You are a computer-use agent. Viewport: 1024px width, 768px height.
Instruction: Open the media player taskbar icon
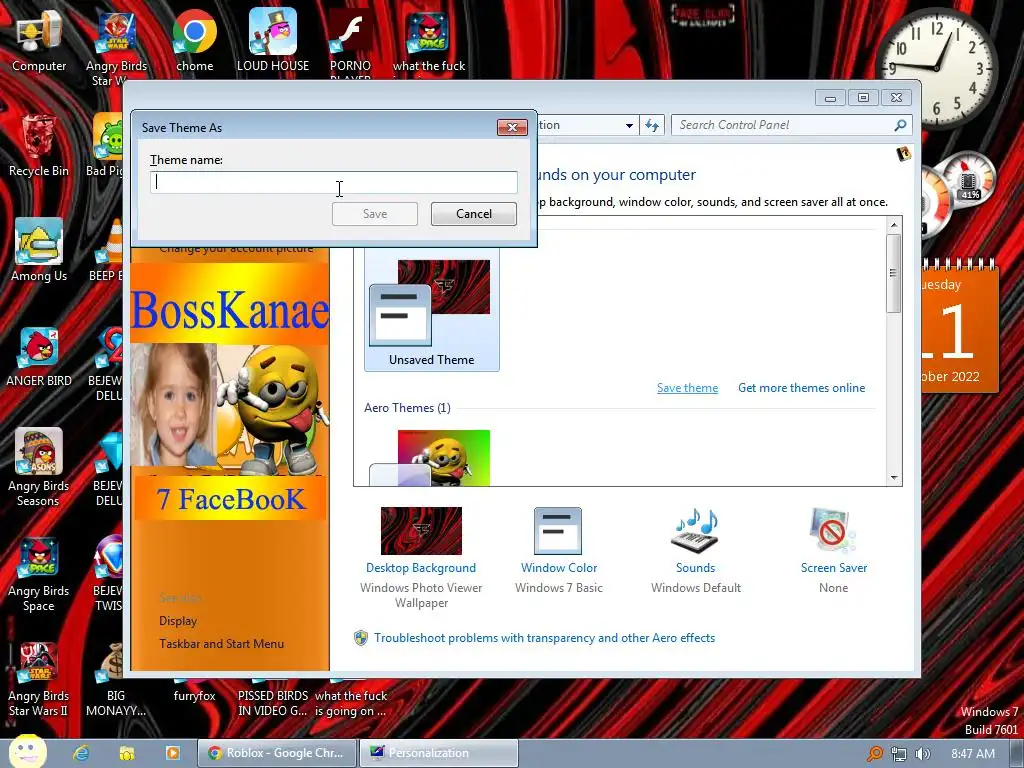pos(173,753)
